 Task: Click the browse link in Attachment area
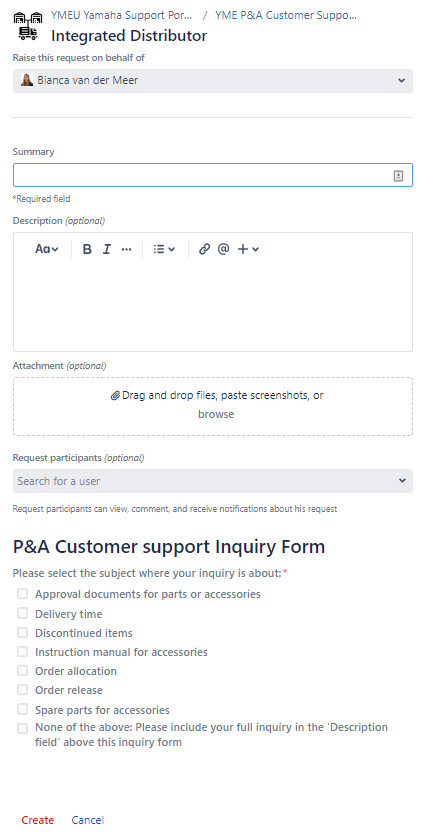pyautogui.click(x=216, y=414)
